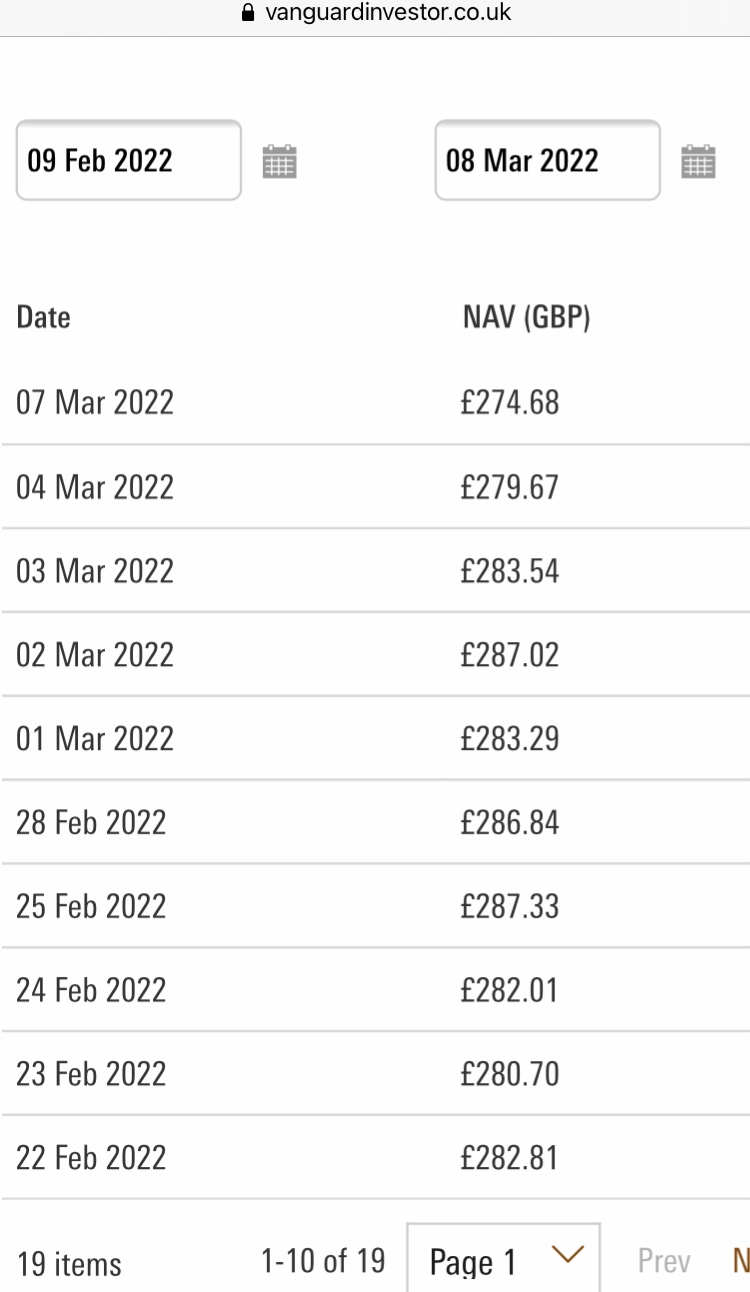Select the 23 Feb 2022 row date
The height and width of the screenshot is (1292, 750).
[x=91, y=1075]
